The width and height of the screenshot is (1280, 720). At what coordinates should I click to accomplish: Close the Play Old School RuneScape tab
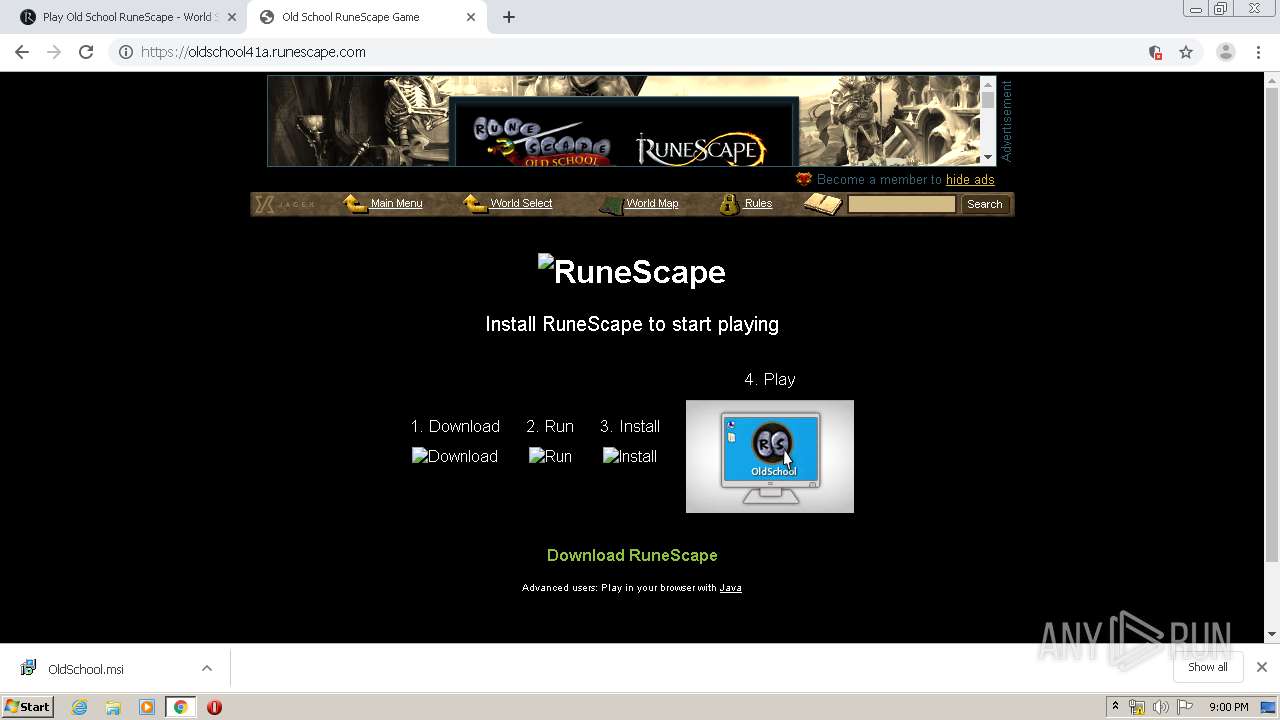pyautogui.click(x=231, y=17)
